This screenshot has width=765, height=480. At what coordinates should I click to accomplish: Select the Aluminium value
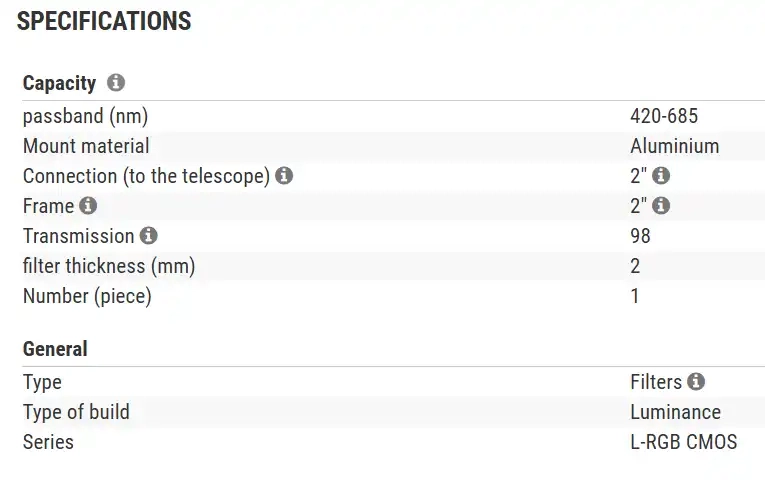[674, 146]
